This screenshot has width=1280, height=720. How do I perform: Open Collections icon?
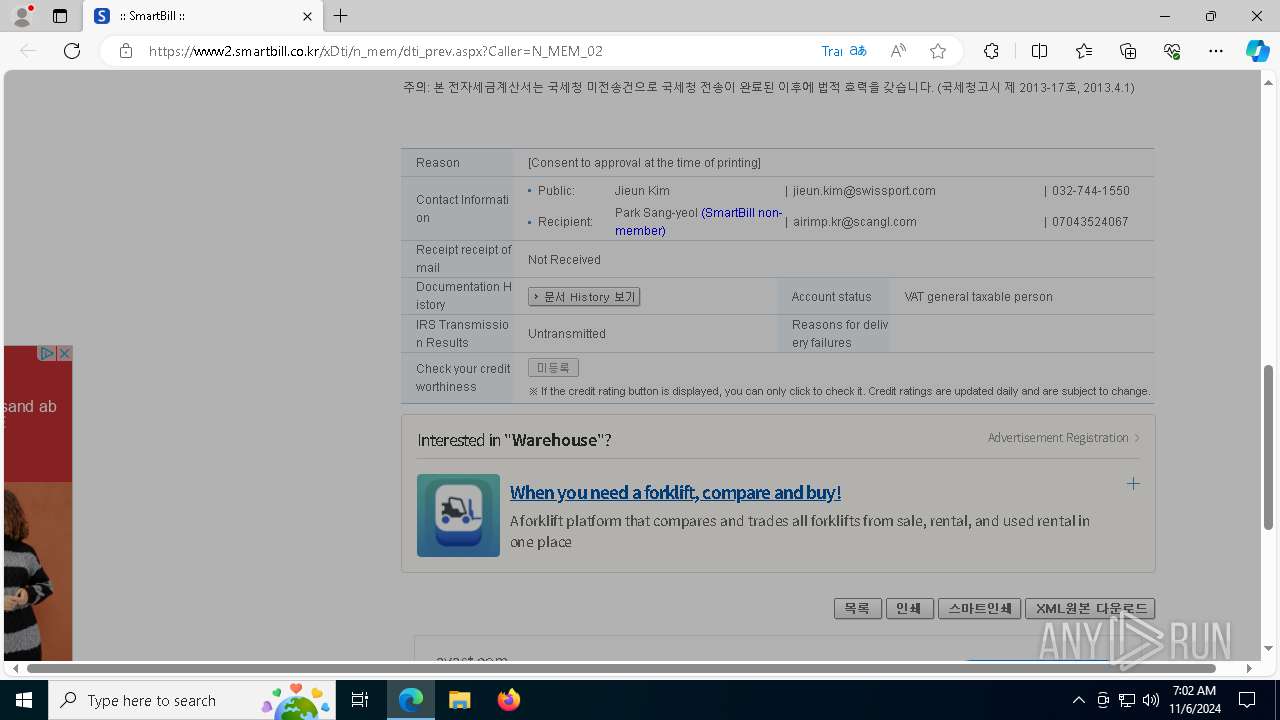tap(1128, 51)
